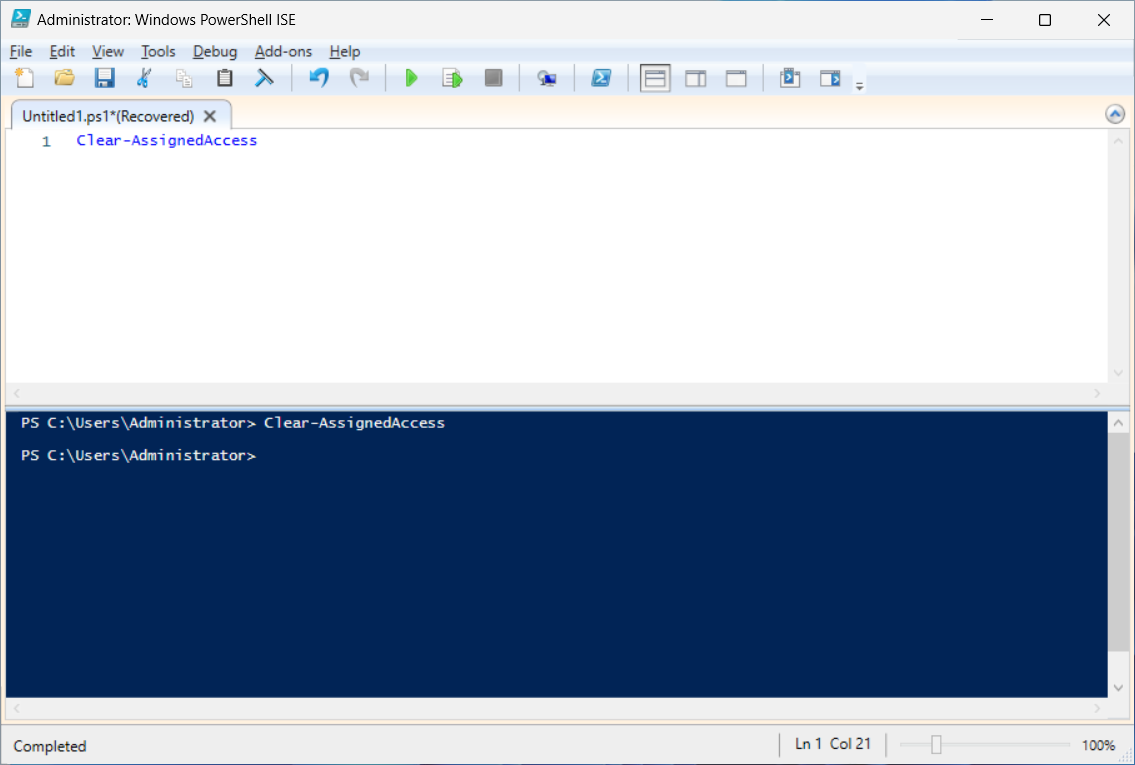Viewport: 1135px width, 765px height.
Task: Open the Help menu
Action: coord(345,51)
